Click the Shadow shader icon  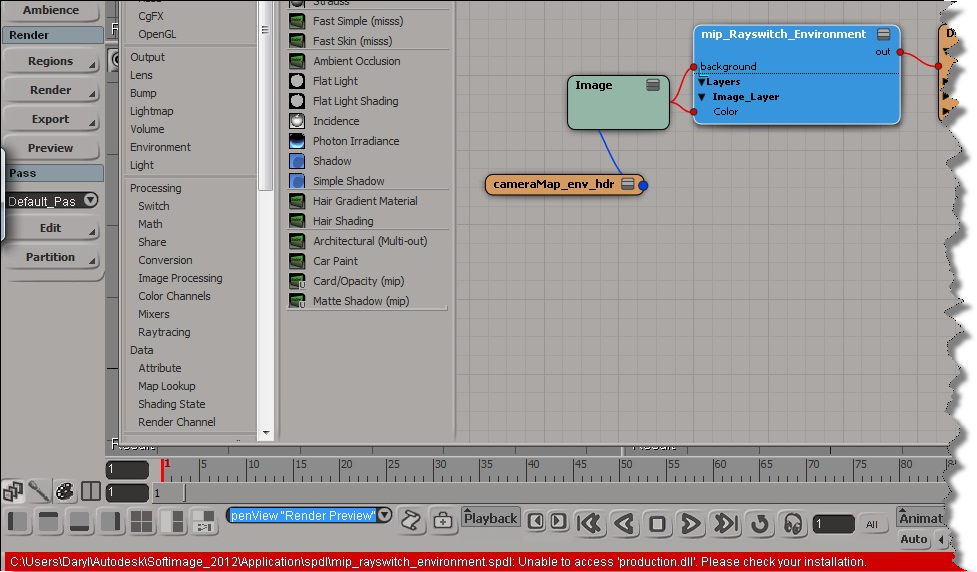297,161
